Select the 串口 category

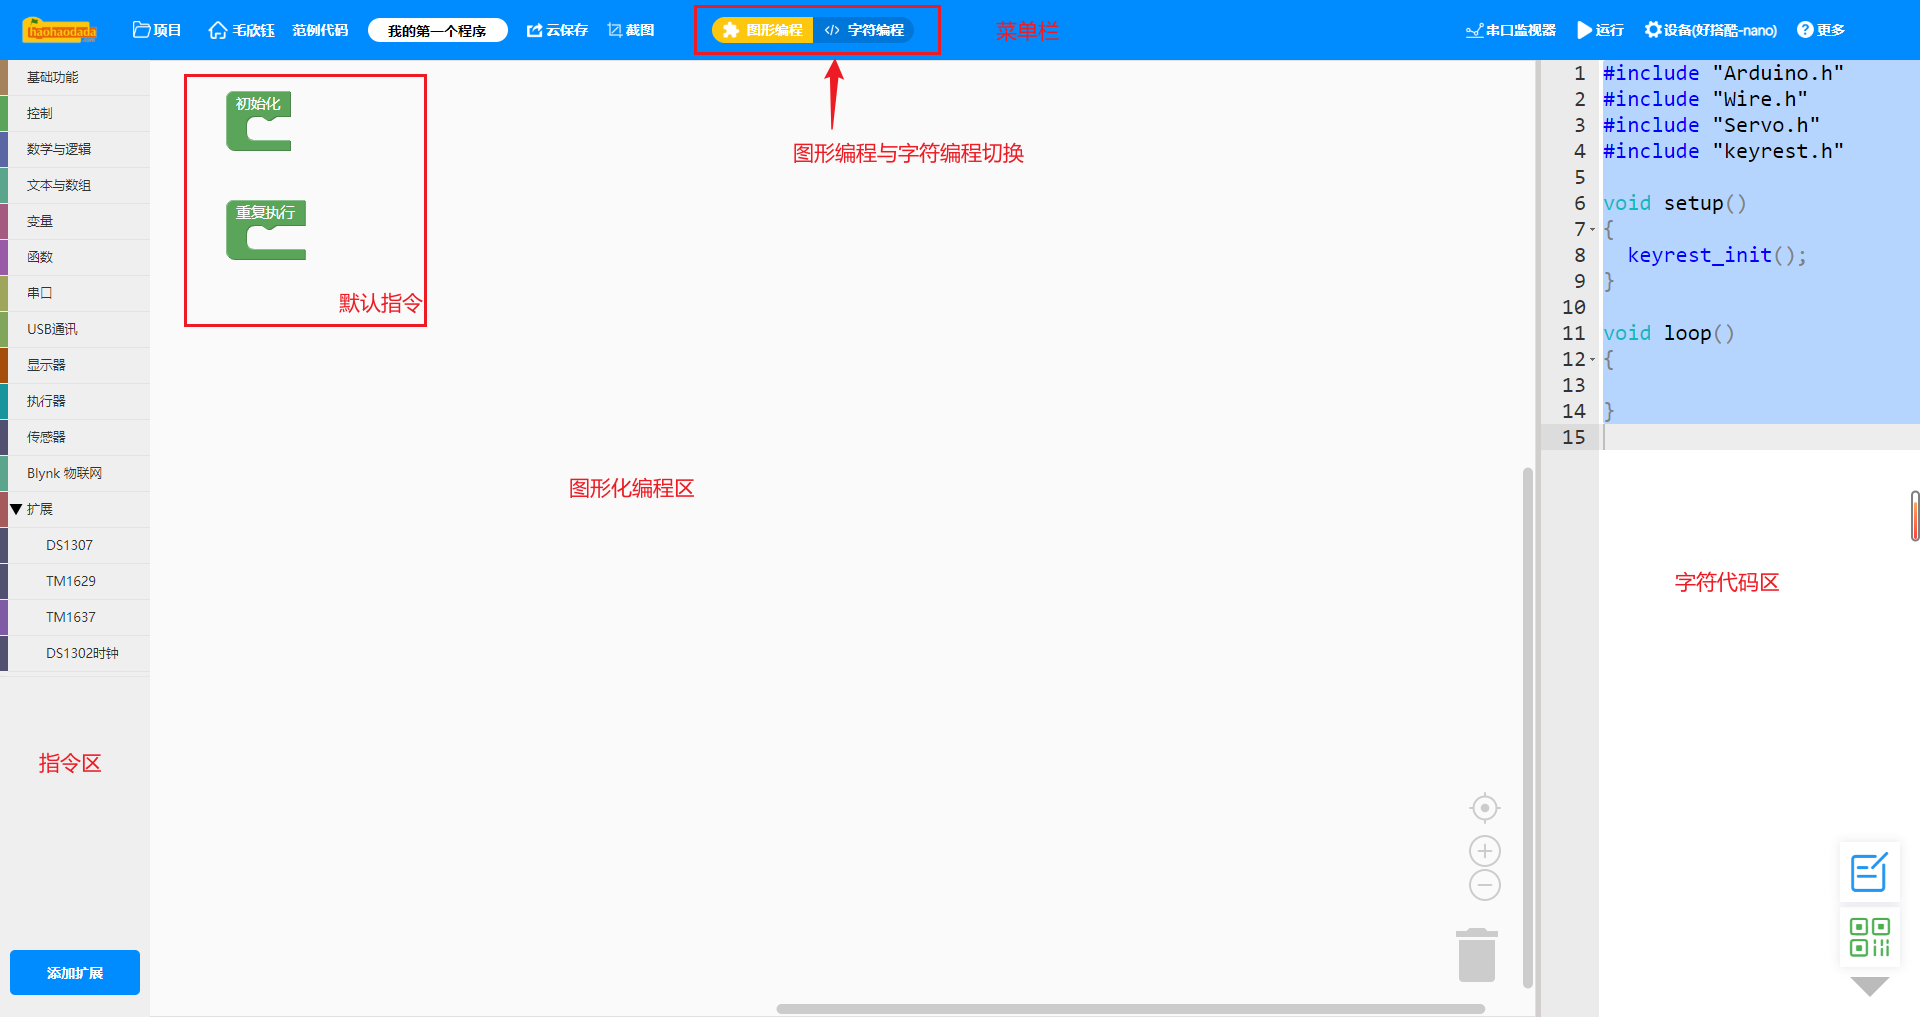(x=75, y=293)
